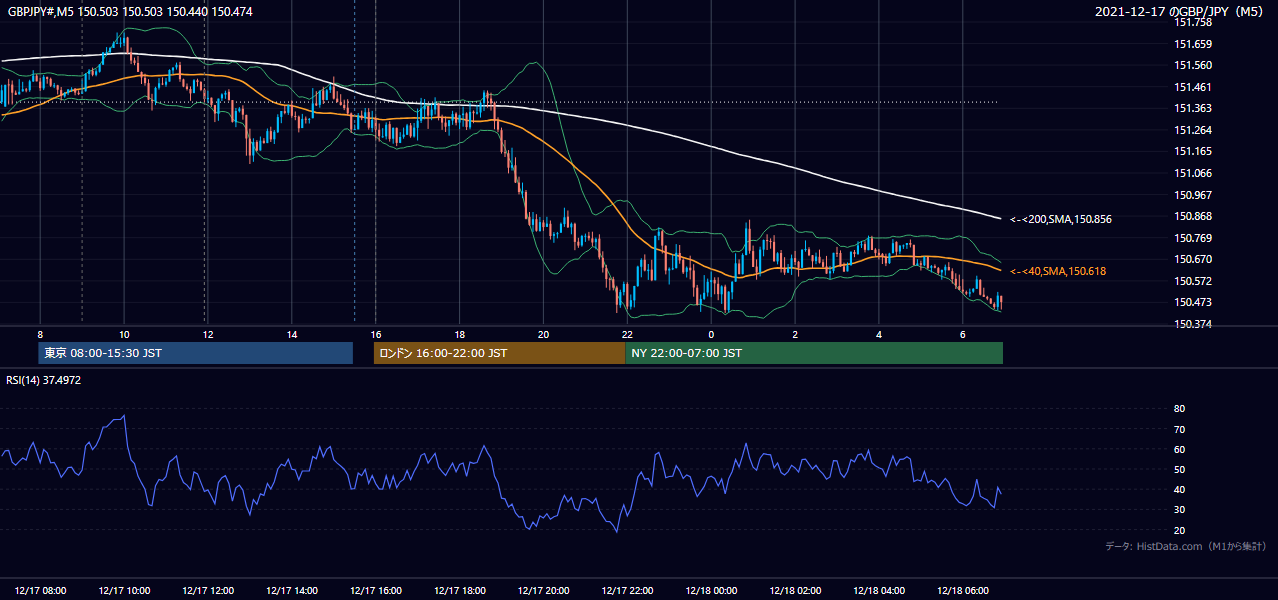
Task: Click the 151.363 price axis label
Action: [x=1193, y=108]
